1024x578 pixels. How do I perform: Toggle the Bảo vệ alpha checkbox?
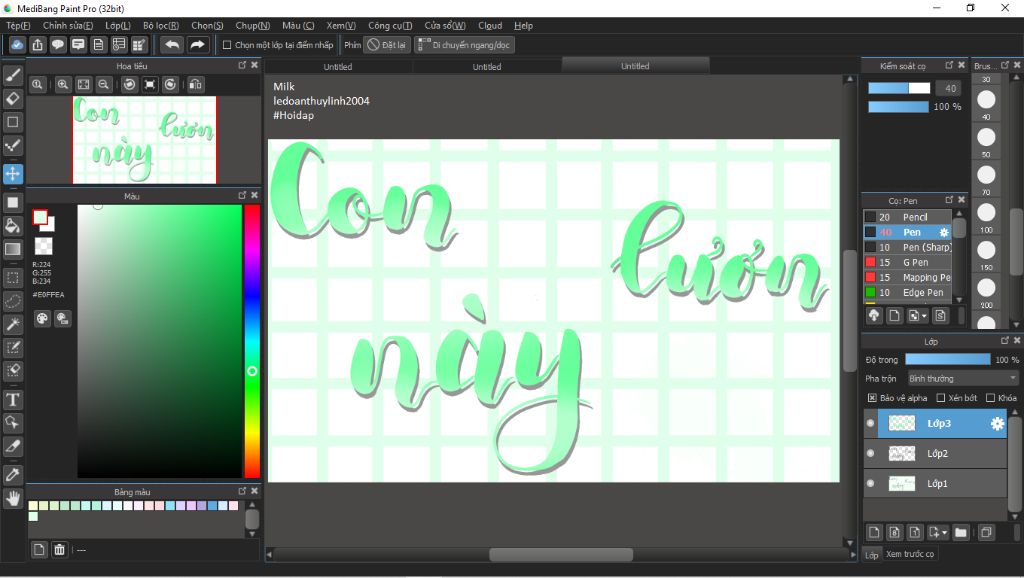coord(872,398)
